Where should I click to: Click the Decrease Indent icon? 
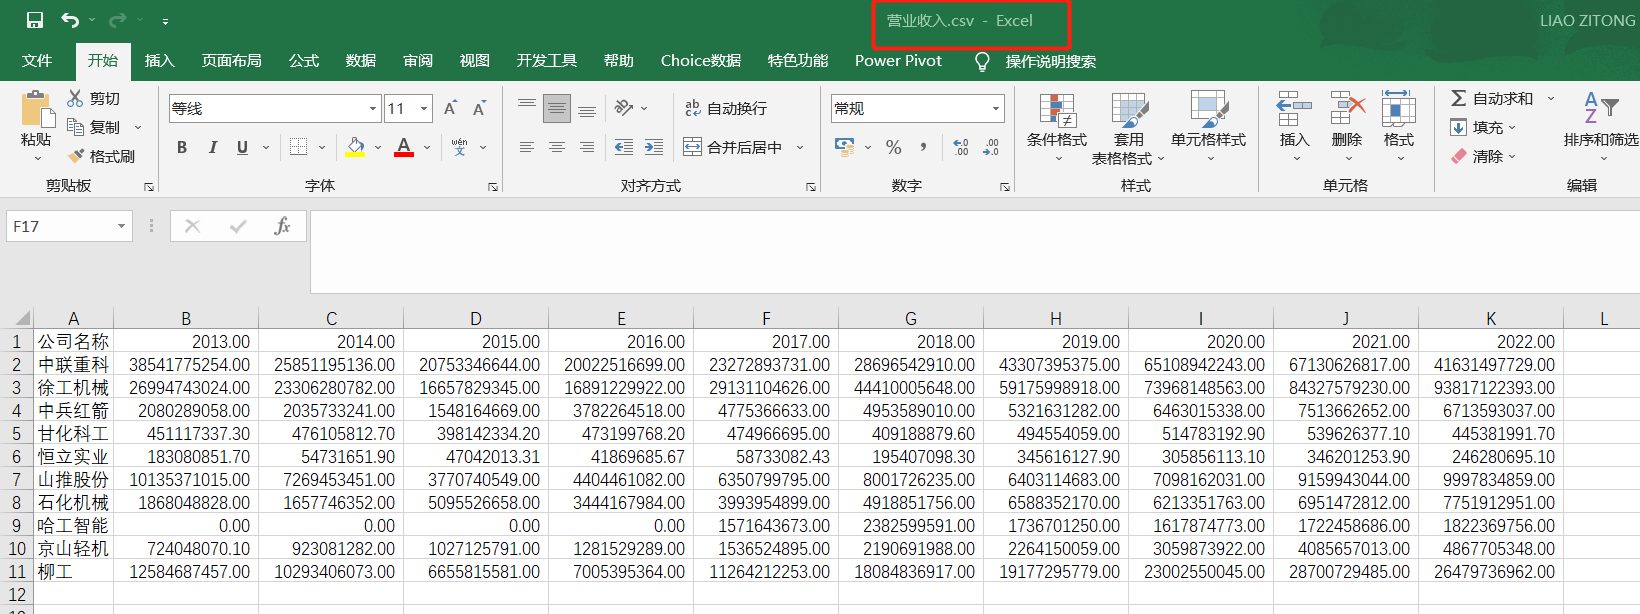click(x=624, y=147)
